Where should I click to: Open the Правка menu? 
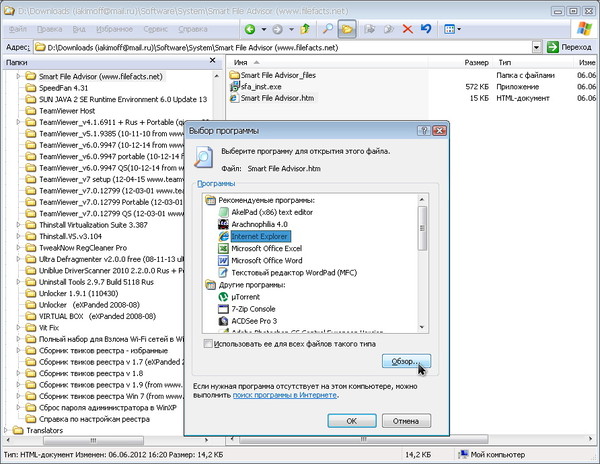coord(49,29)
